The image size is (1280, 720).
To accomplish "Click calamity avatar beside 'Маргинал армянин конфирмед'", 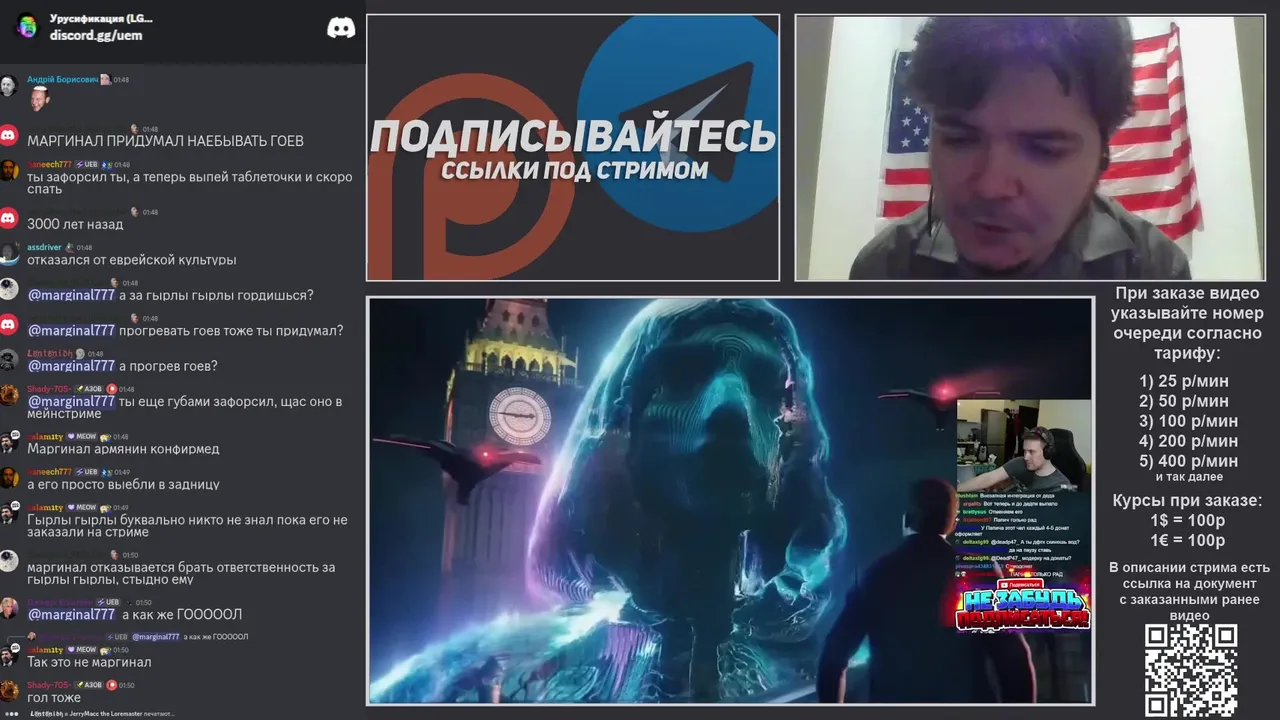I will pyautogui.click(x=9, y=442).
